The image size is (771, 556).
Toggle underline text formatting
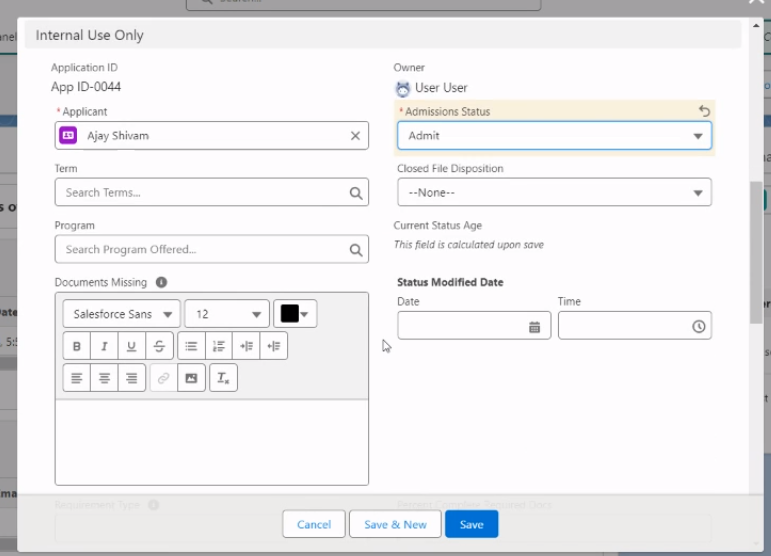[x=131, y=346]
